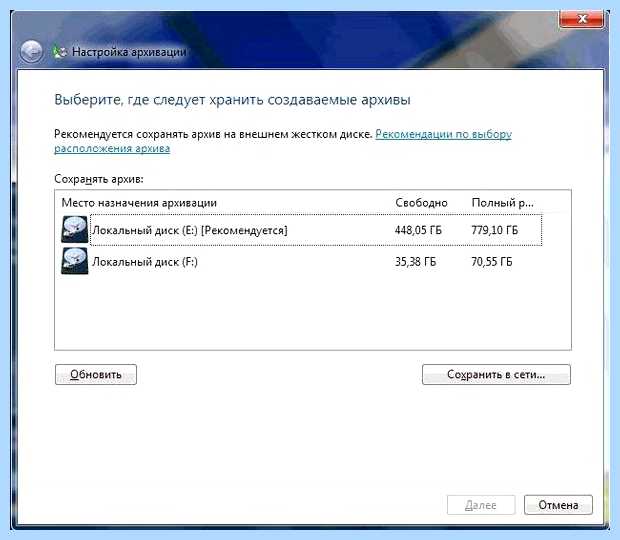620x540 pixels.
Task: Click the Настройка архивации title text
Action: [129, 52]
